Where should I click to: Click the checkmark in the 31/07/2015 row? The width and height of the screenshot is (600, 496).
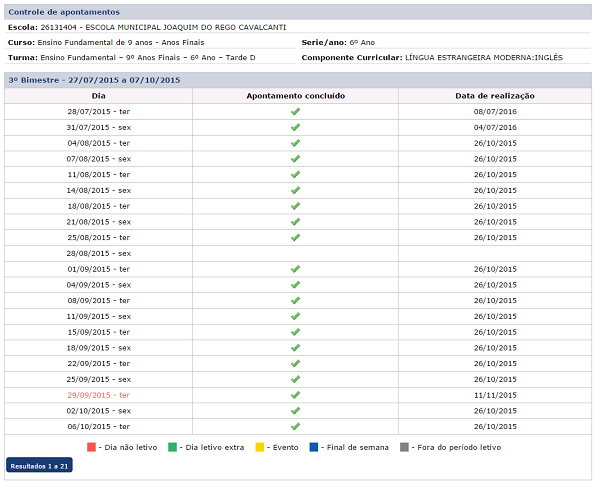point(295,127)
